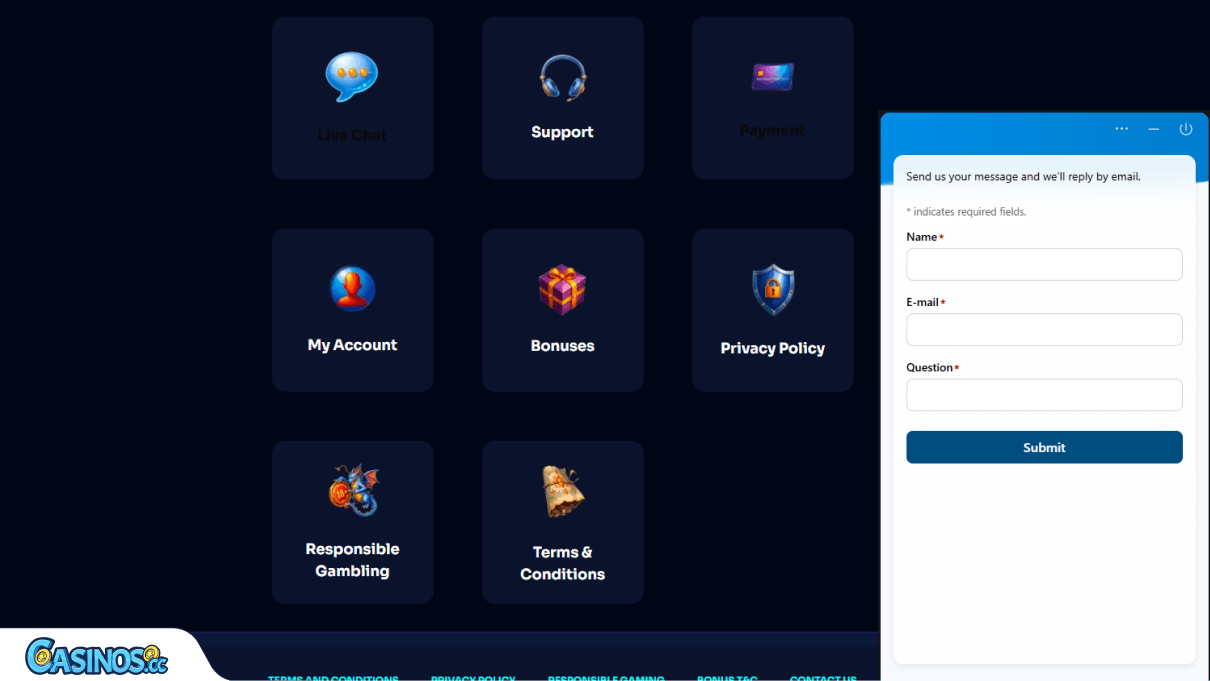The height and width of the screenshot is (681, 1210).
Task: Open Responsible Gaming in the footer
Action: (606, 678)
